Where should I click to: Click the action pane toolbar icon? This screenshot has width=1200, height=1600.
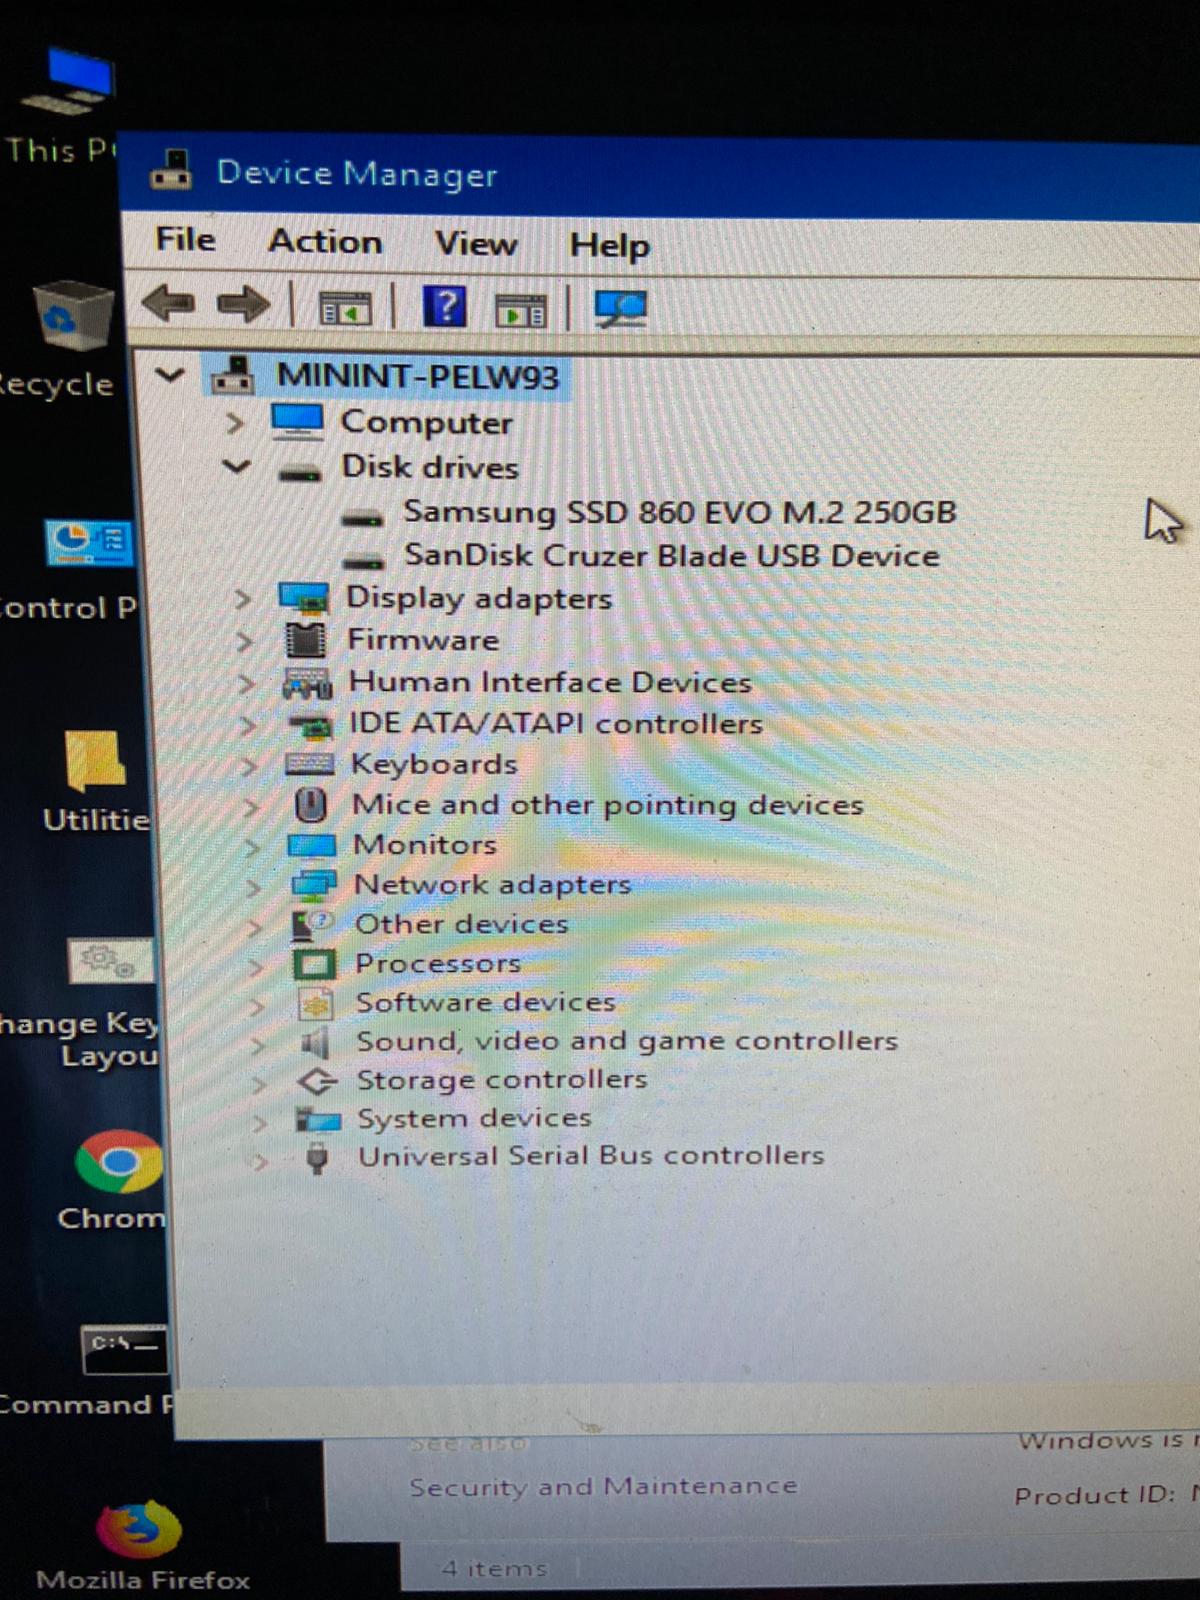coord(521,310)
